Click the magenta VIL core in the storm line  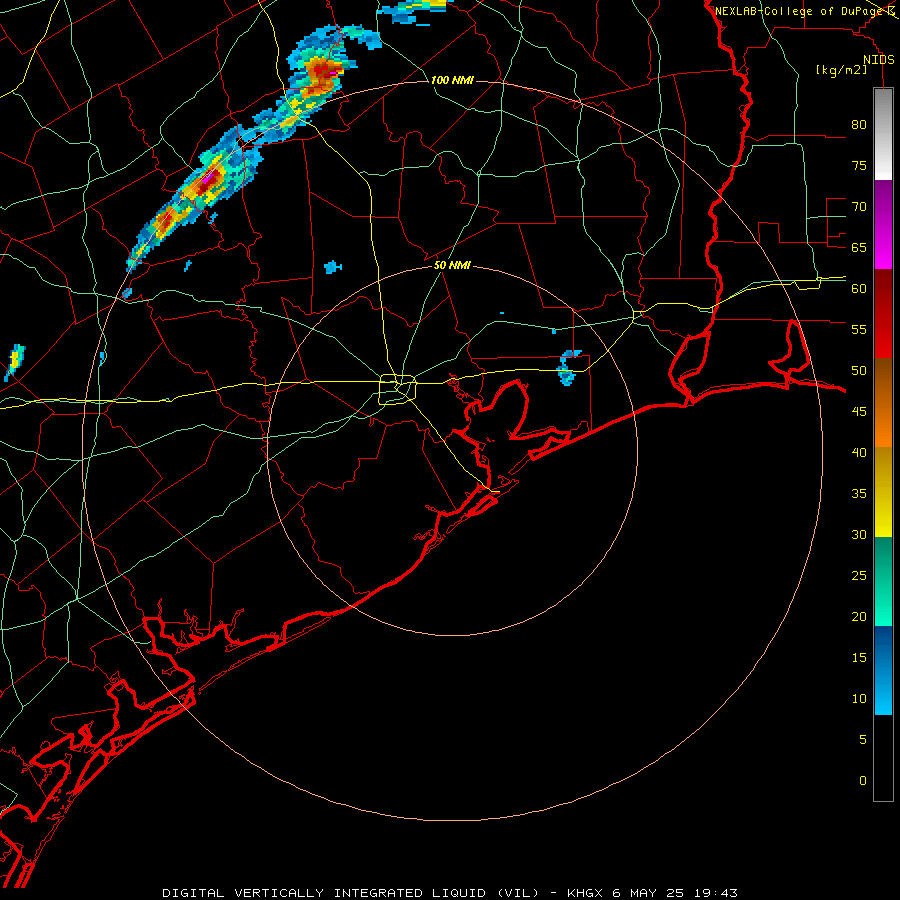207,179
